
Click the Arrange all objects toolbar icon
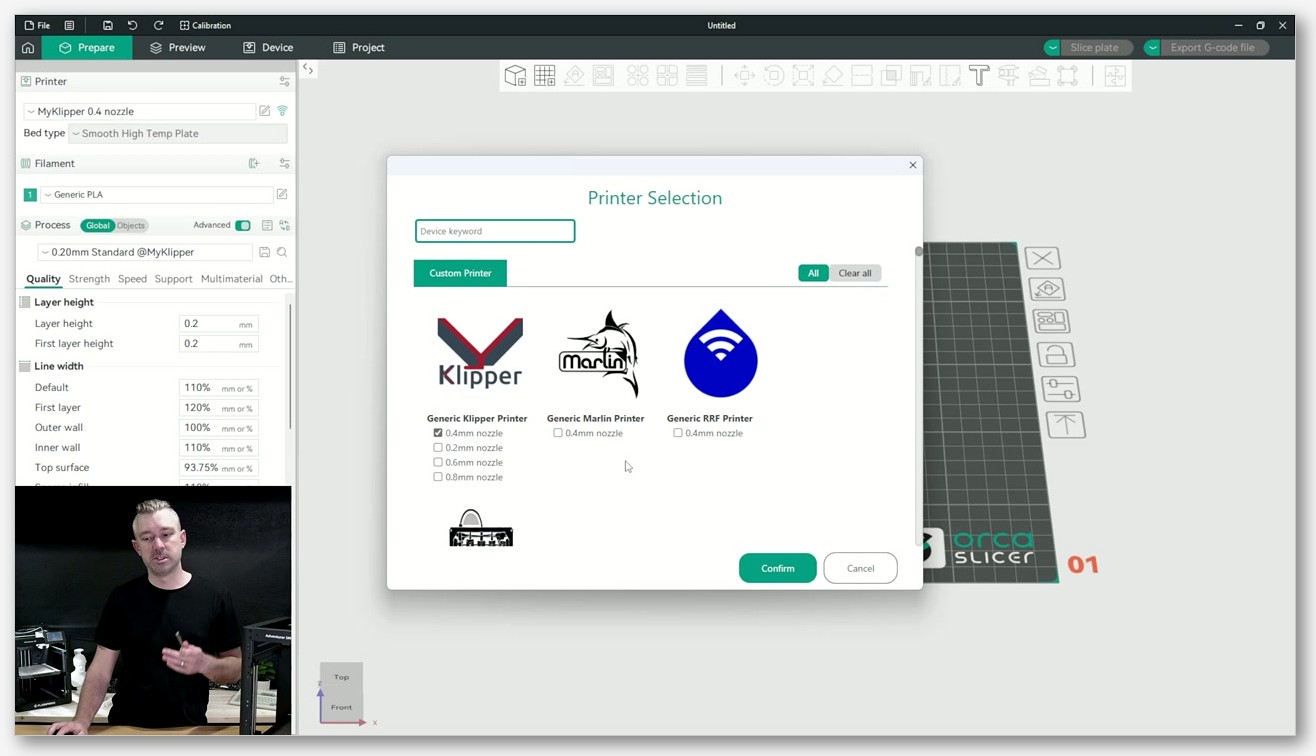coord(603,76)
